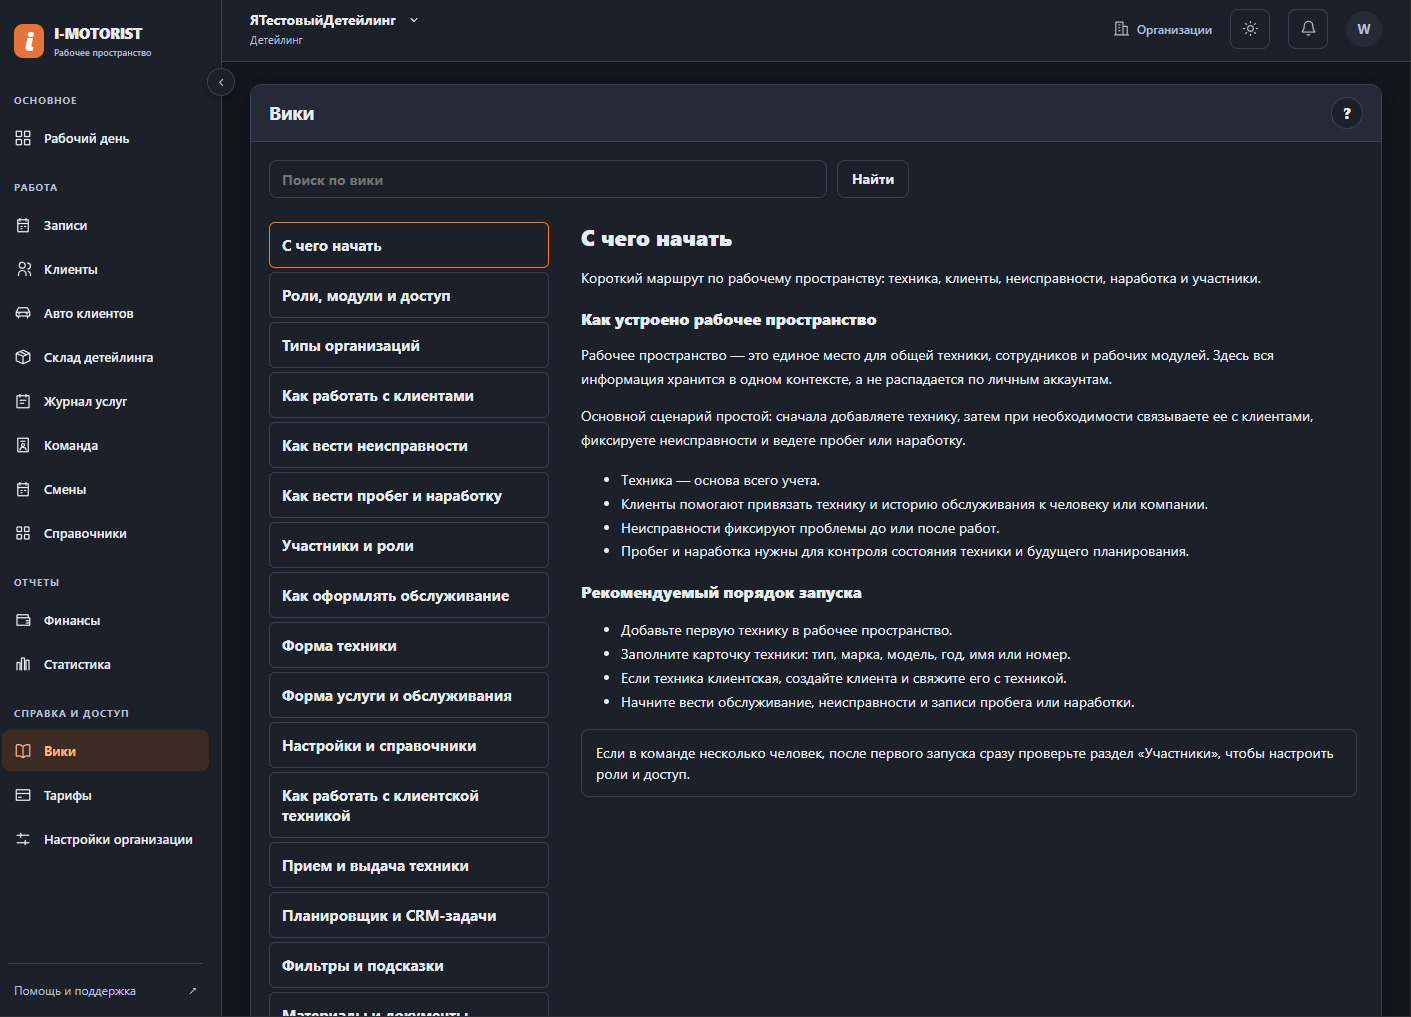
Task: Open topic Форма услуги и обслуживания
Action: coord(409,695)
